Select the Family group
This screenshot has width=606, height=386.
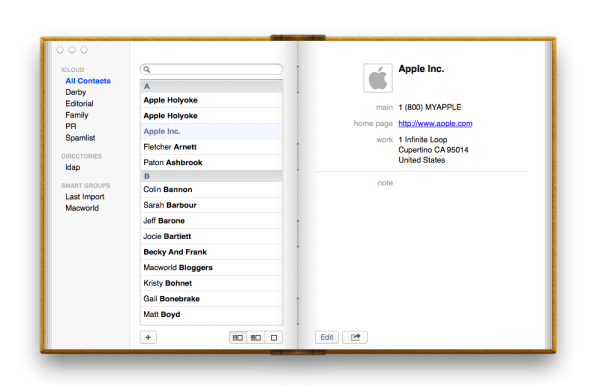(77, 115)
